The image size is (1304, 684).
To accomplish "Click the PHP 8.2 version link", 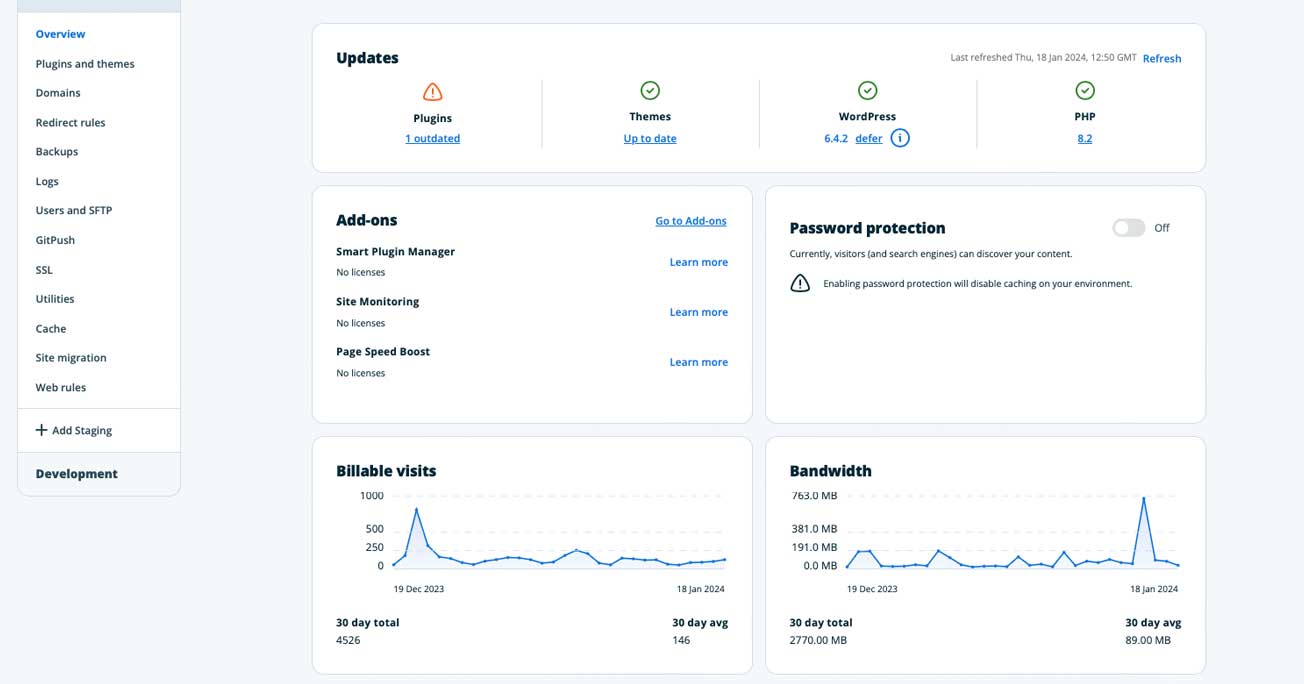I will [x=1085, y=139].
